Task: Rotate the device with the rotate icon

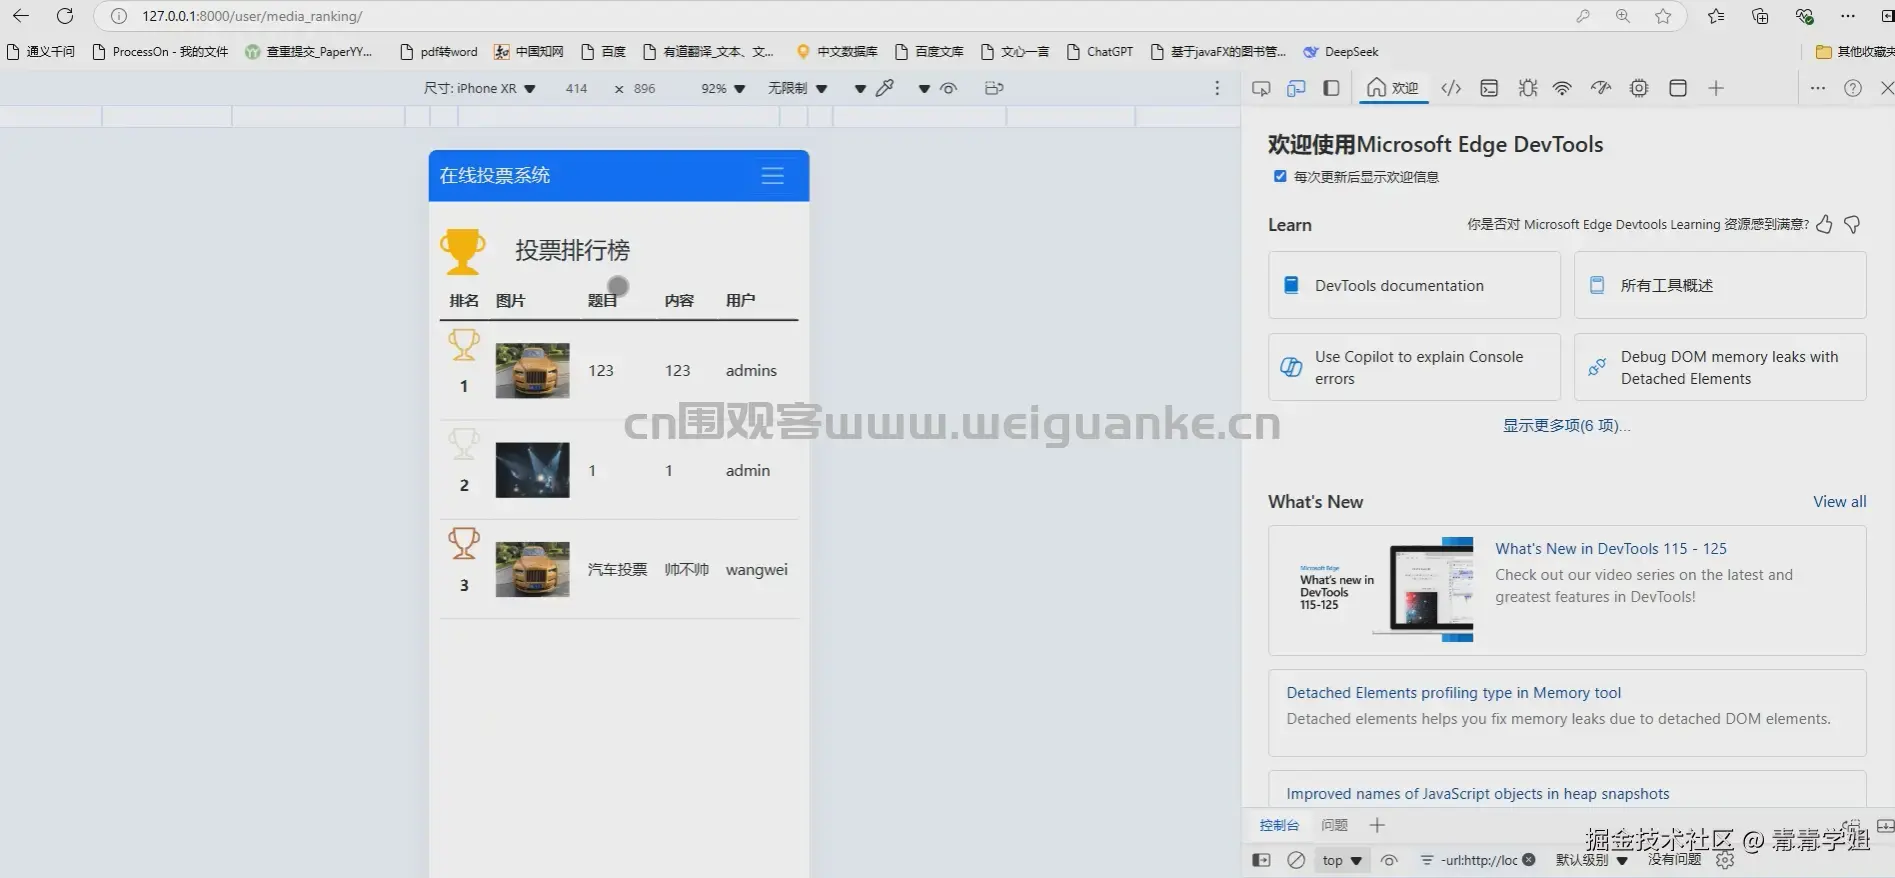Action: [x=994, y=88]
